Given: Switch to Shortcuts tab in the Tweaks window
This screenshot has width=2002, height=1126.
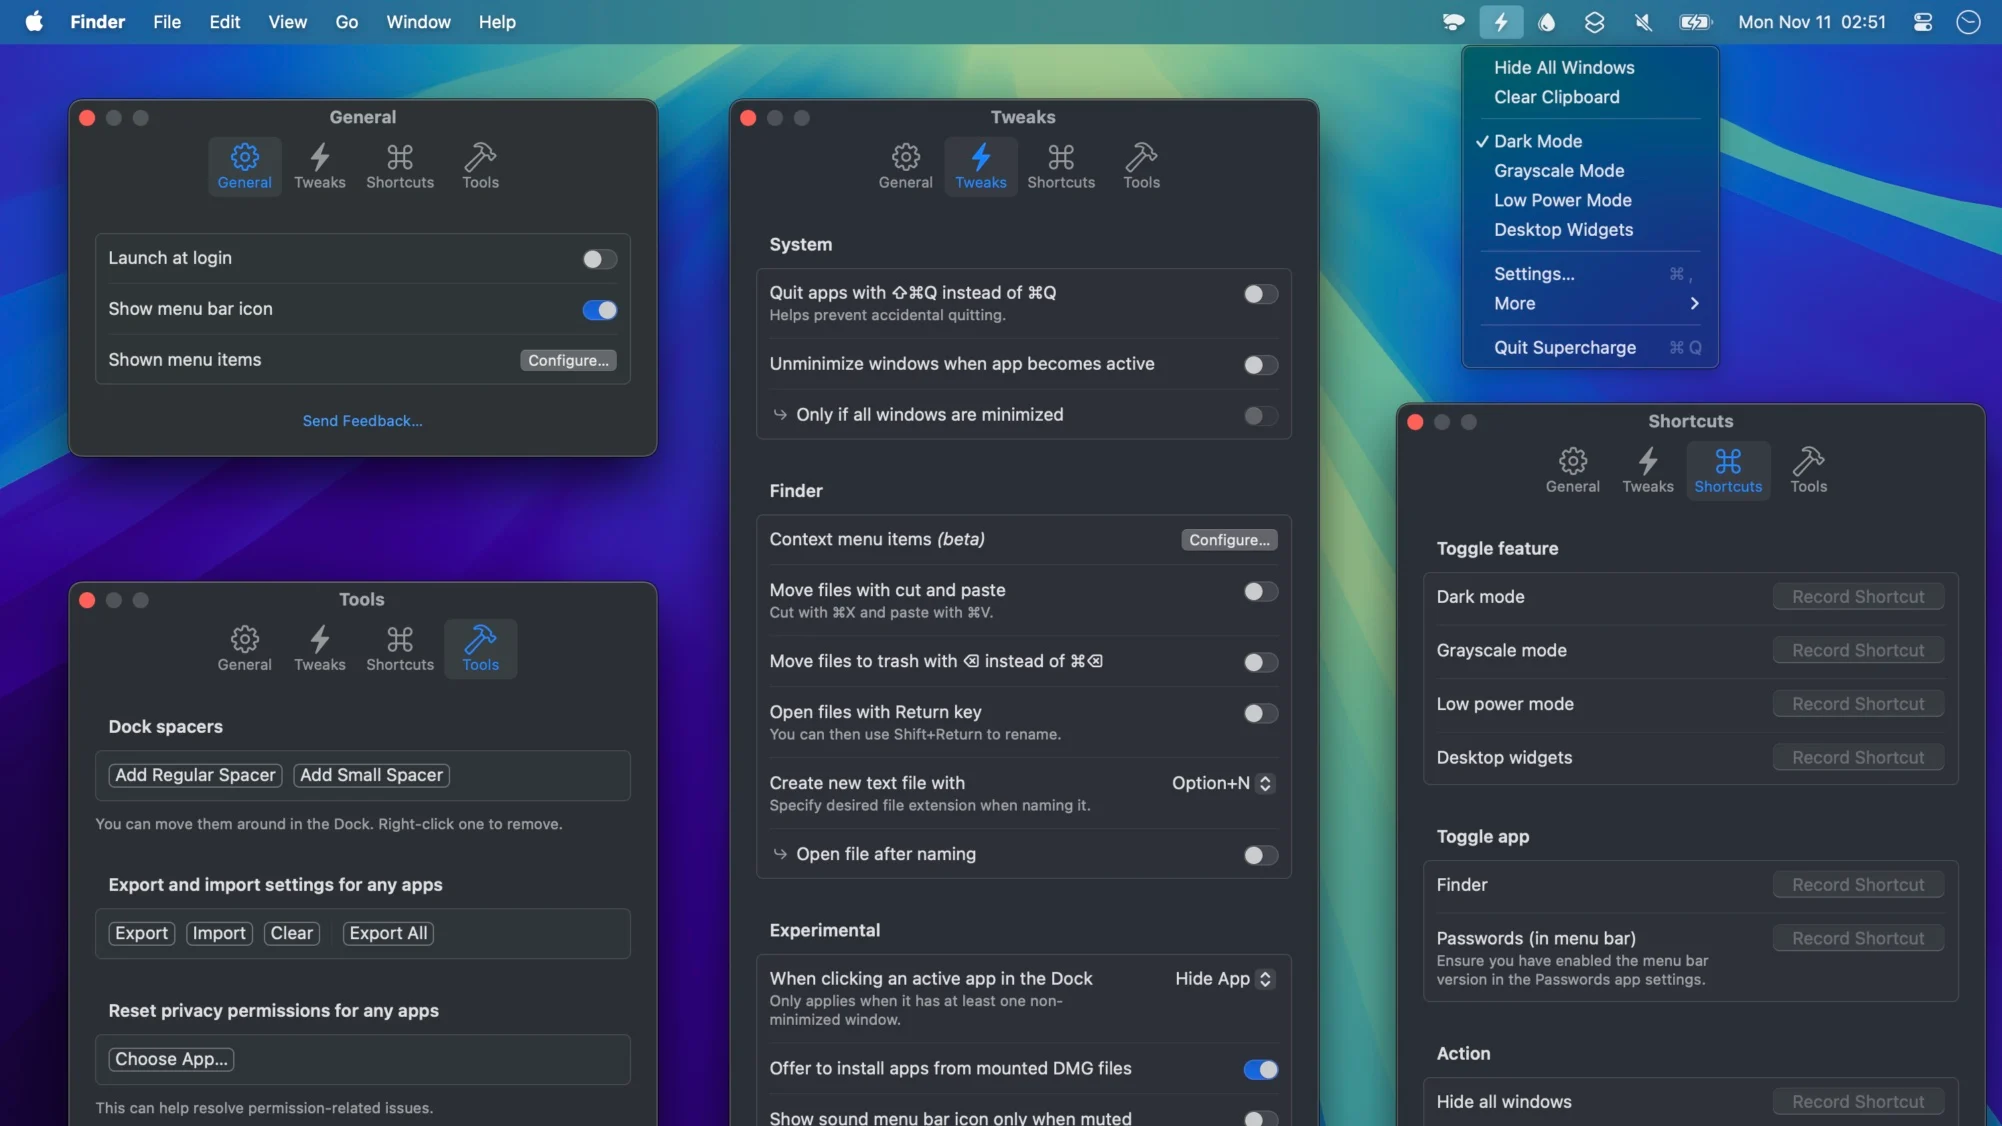Looking at the screenshot, I should coord(1062,165).
